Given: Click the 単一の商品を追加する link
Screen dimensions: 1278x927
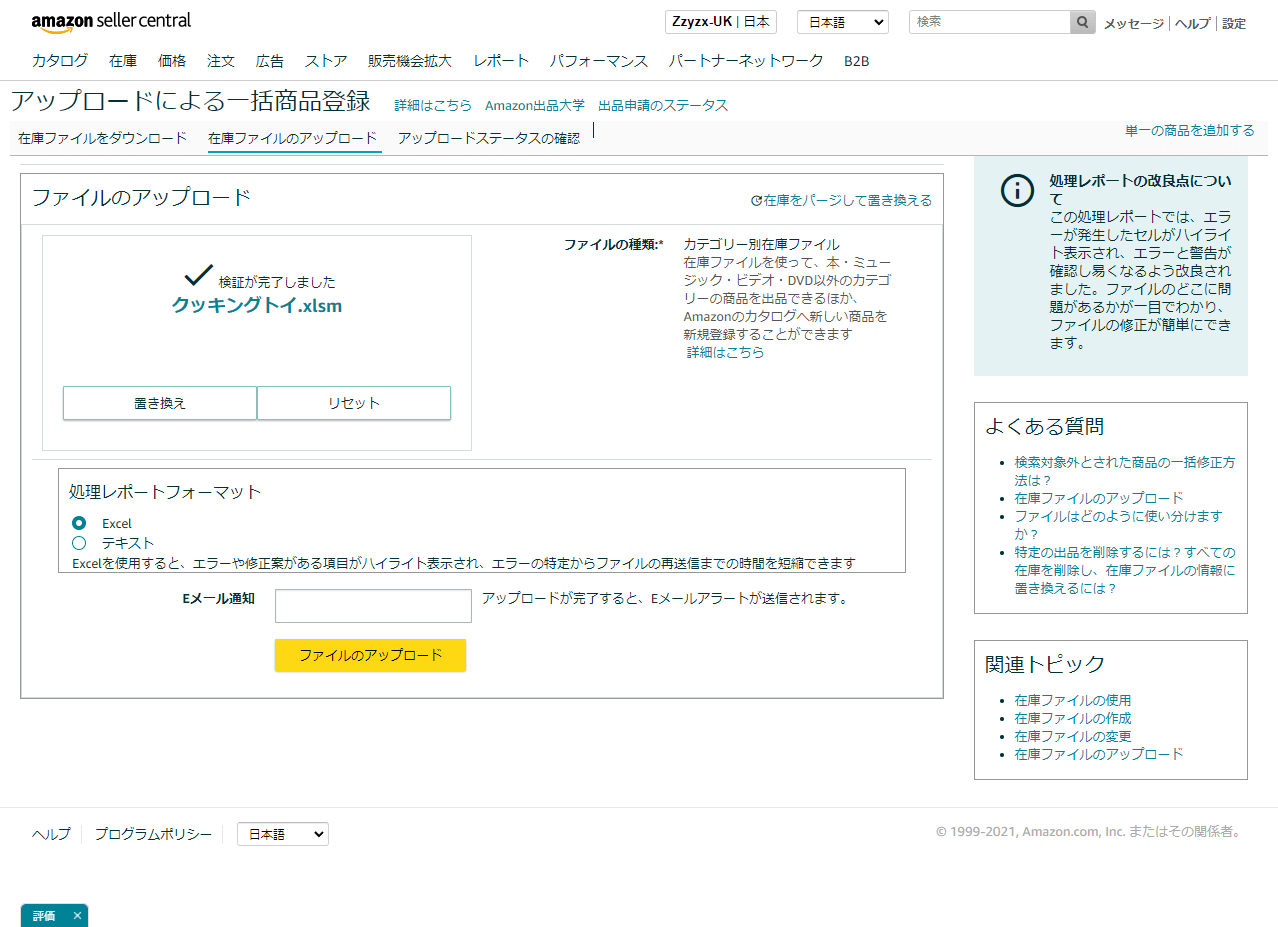Looking at the screenshot, I should (x=1189, y=131).
